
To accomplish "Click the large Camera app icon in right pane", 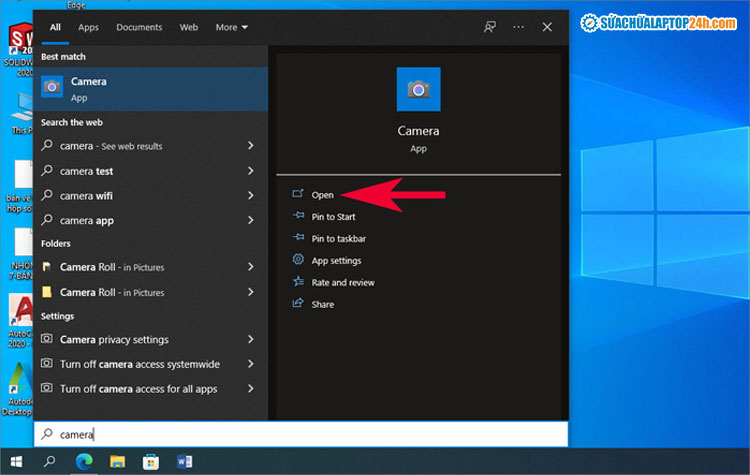I will [418, 90].
